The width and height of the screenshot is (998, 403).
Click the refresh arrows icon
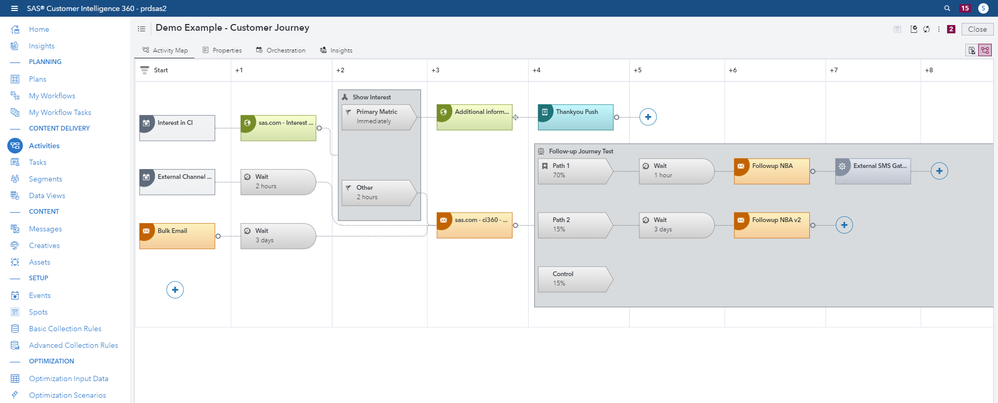927,29
